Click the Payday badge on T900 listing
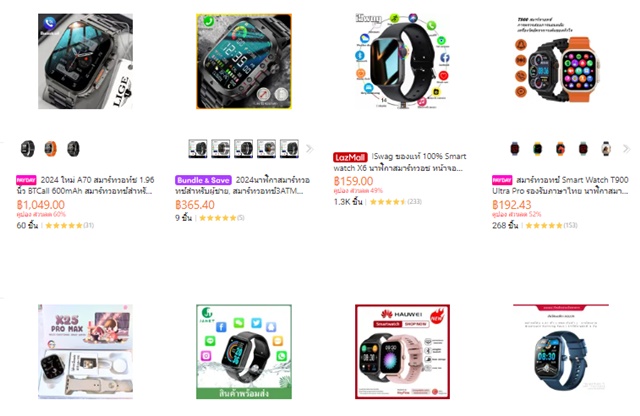The height and width of the screenshot is (416, 640). (502, 180)
